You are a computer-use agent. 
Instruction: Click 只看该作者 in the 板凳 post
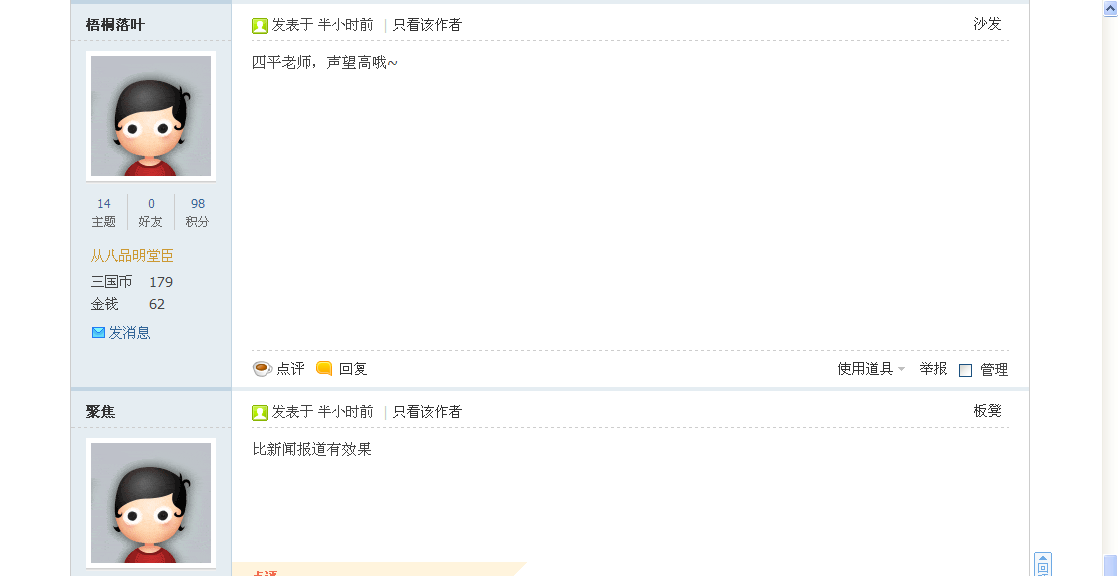click(427, 411)
